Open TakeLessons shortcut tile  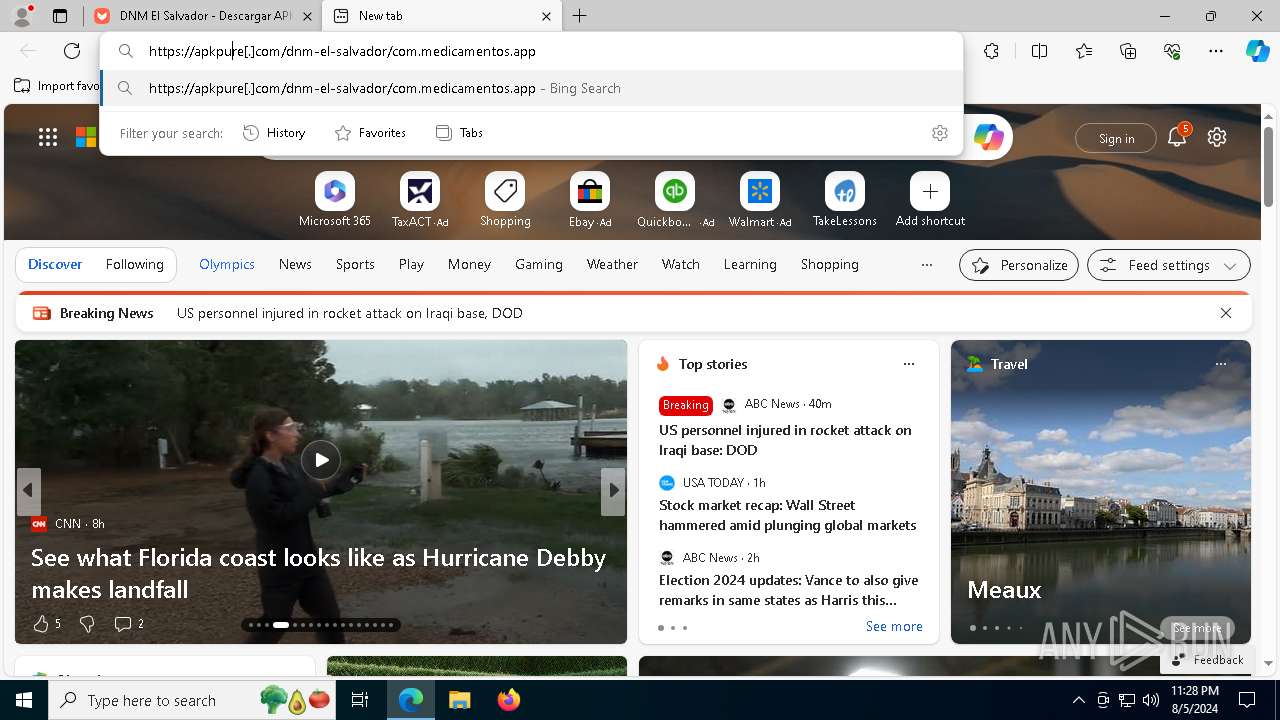point(845,200)
